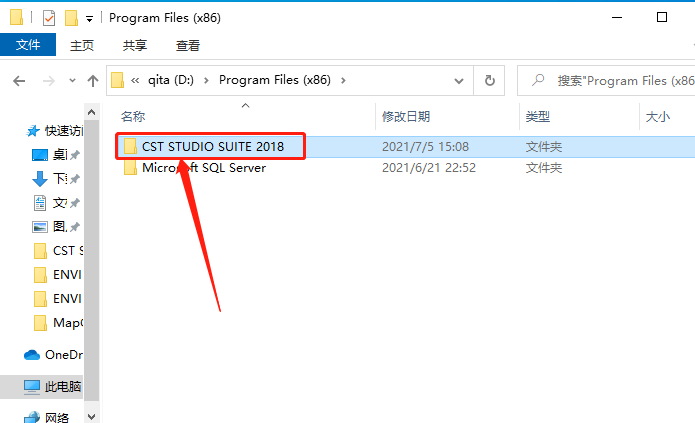Open the 共享 ribbon tab
This screenshot has width=695, height=423.
pyautogui.click(x=135, y=46)
